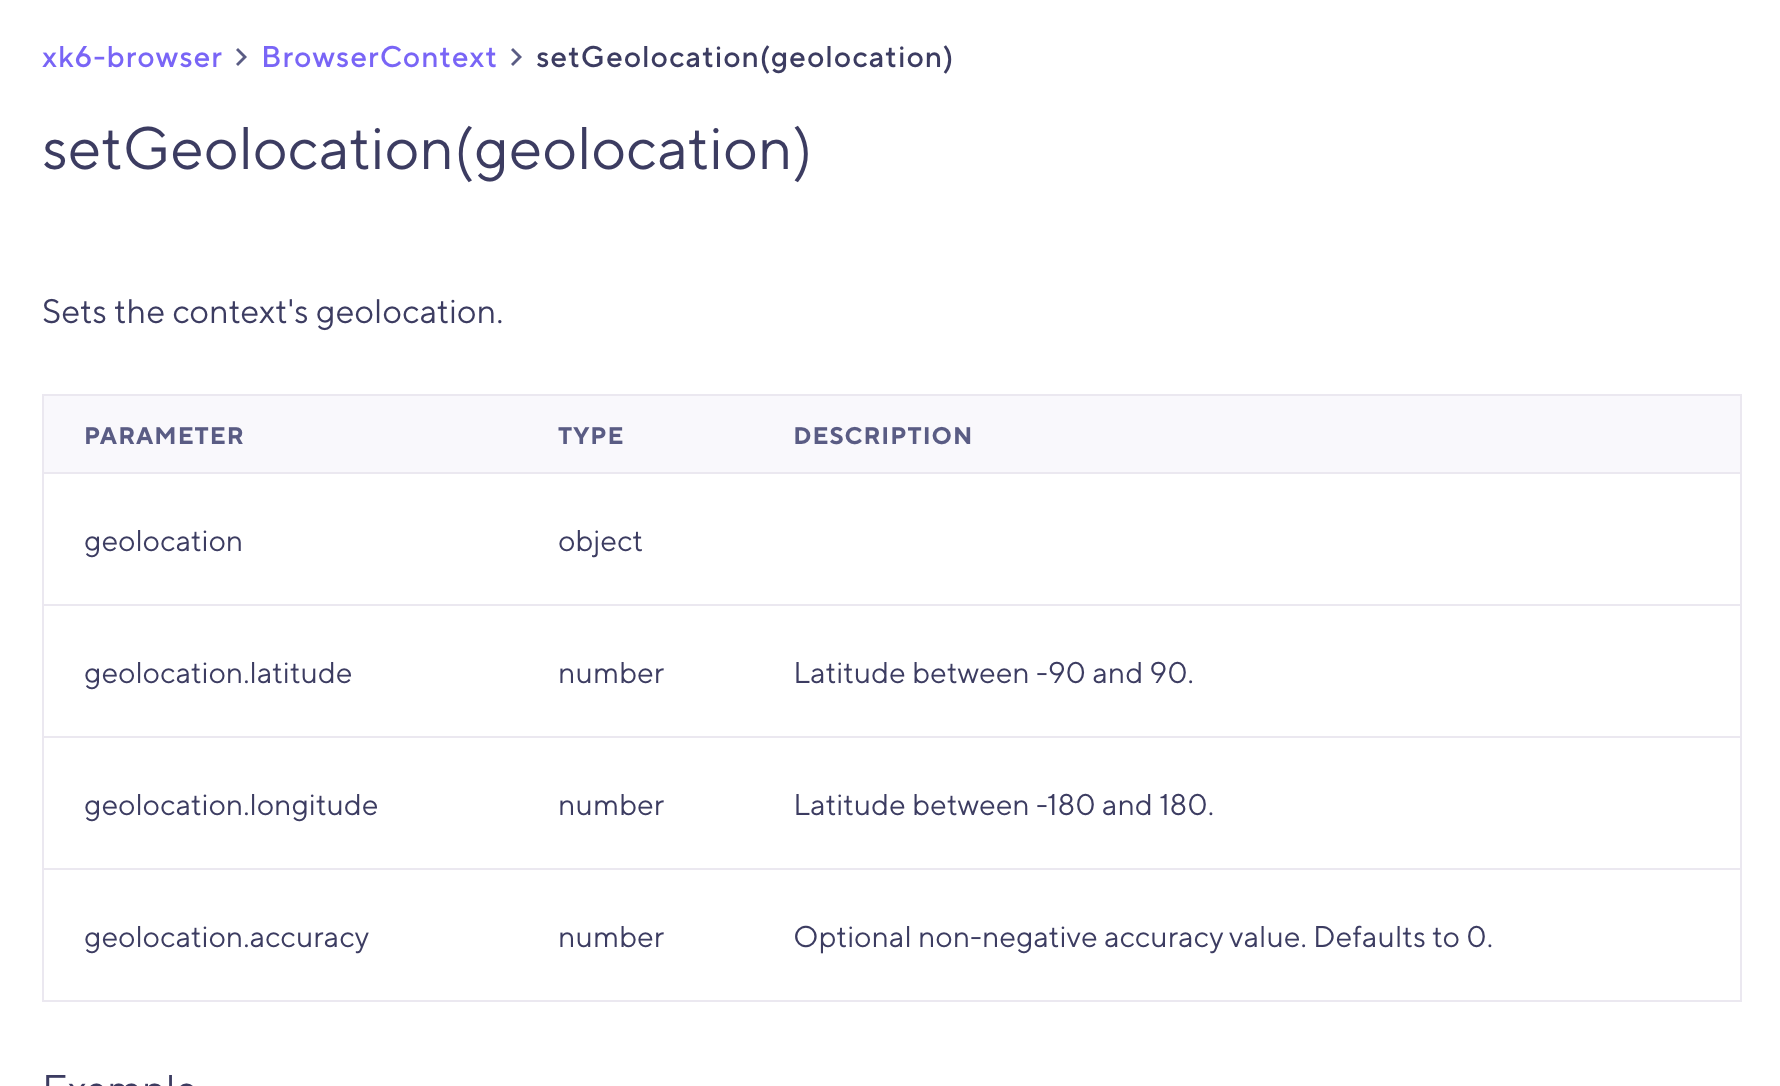Select the Sets the context's geolocation text
This screenshot has width=1780, height=1086.
pos(272,311)
